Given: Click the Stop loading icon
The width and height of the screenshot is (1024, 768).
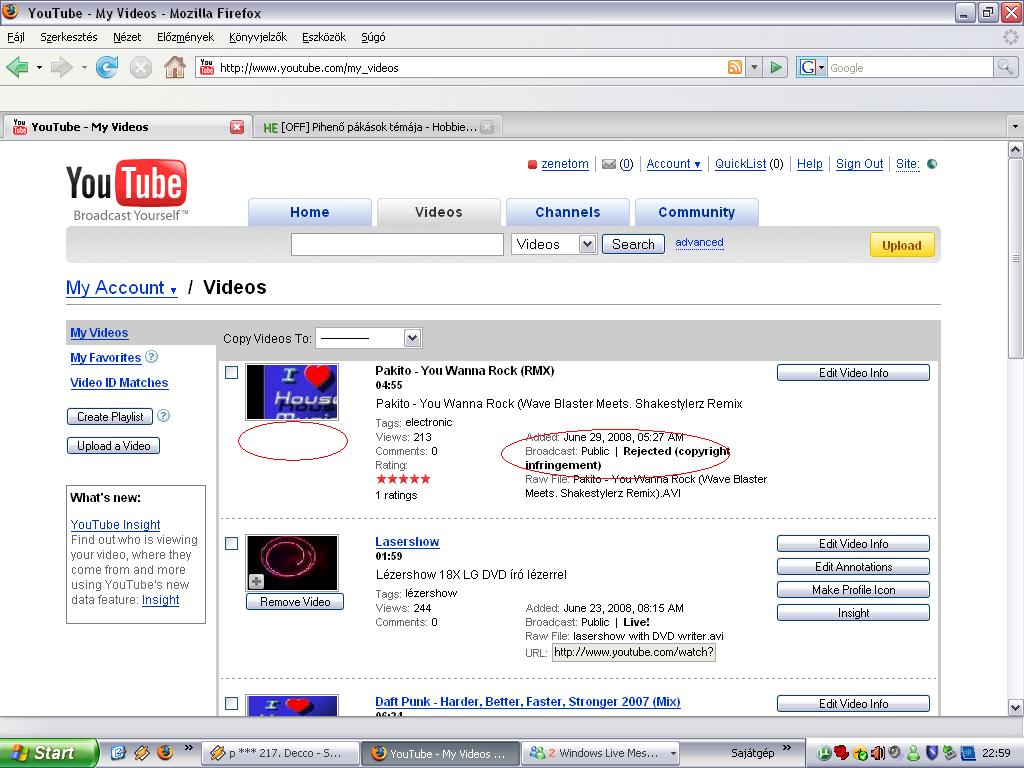Looking at the screenshot, I should pyautogui.click(x=140, y=67).
